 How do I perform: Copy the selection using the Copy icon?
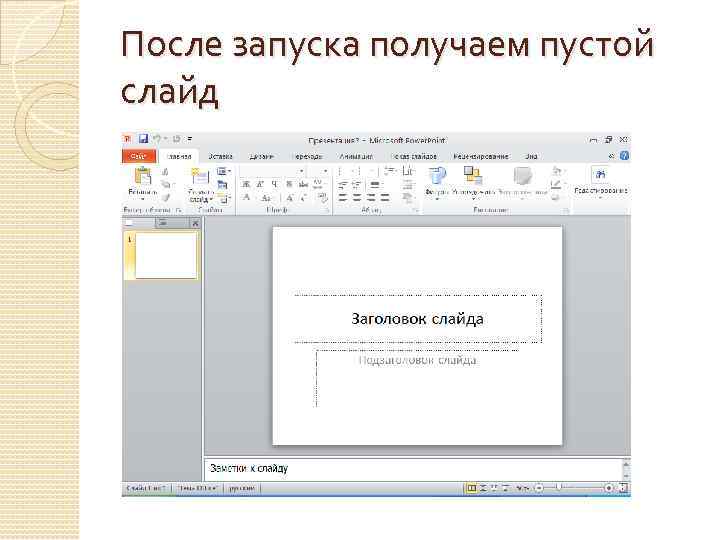[165, 185]
